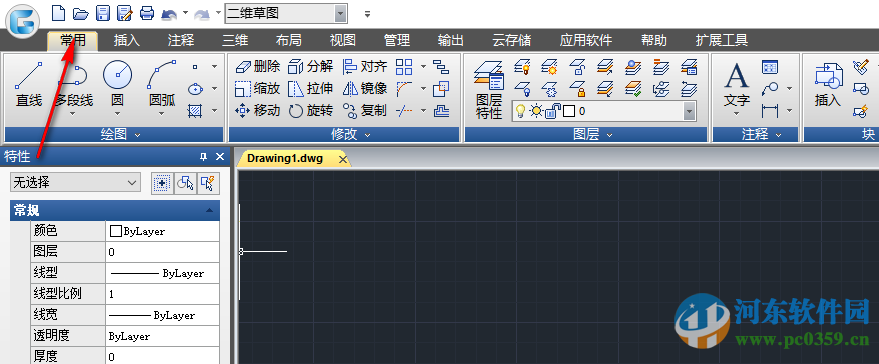This screenshot has width=879, height=364.
Task: Click the 分解 explode tool
Action: click(311, 67)
